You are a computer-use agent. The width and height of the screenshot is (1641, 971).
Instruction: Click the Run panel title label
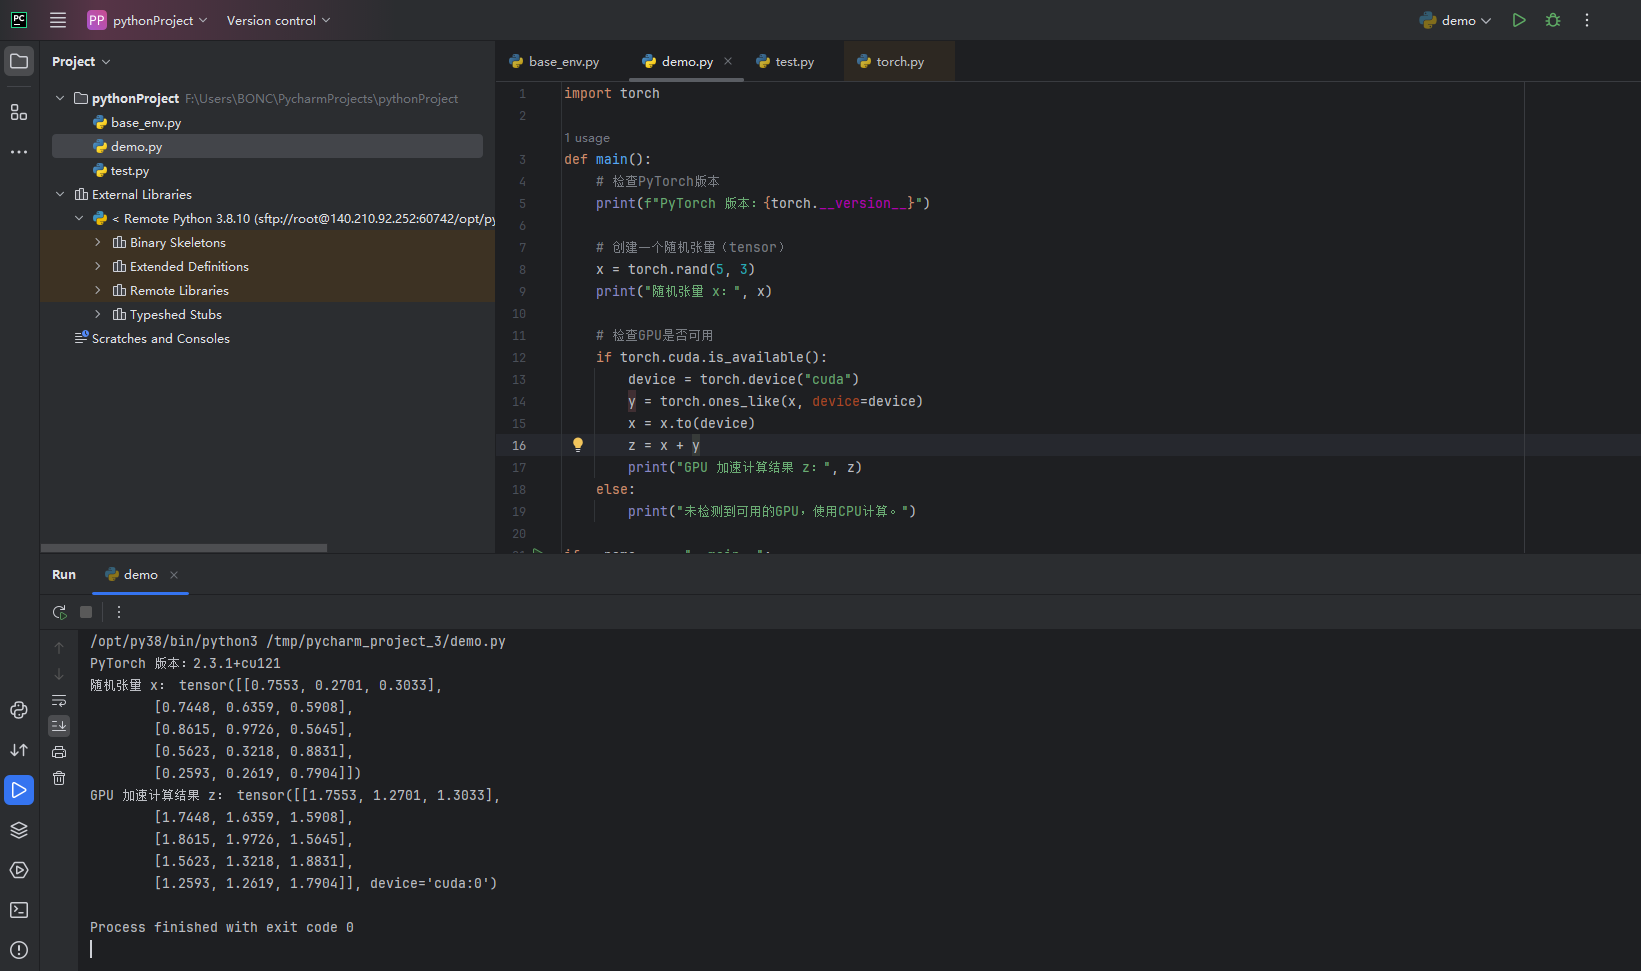click(64, 575)
